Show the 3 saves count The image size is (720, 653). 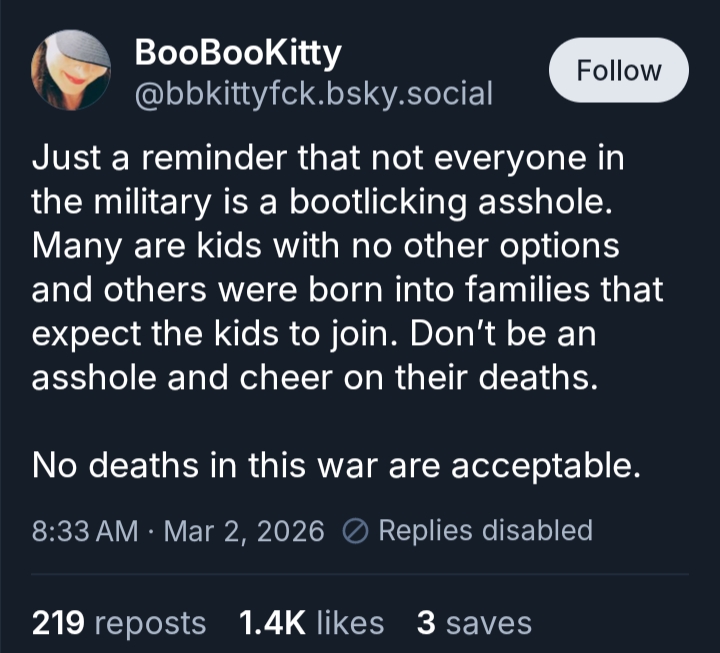click(473, 623)
